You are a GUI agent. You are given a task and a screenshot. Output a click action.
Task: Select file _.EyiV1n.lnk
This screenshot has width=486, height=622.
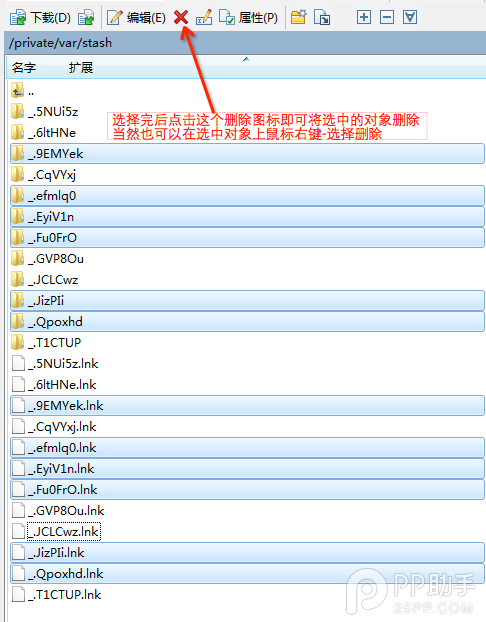pyautogui.click(x=247, y=469)
